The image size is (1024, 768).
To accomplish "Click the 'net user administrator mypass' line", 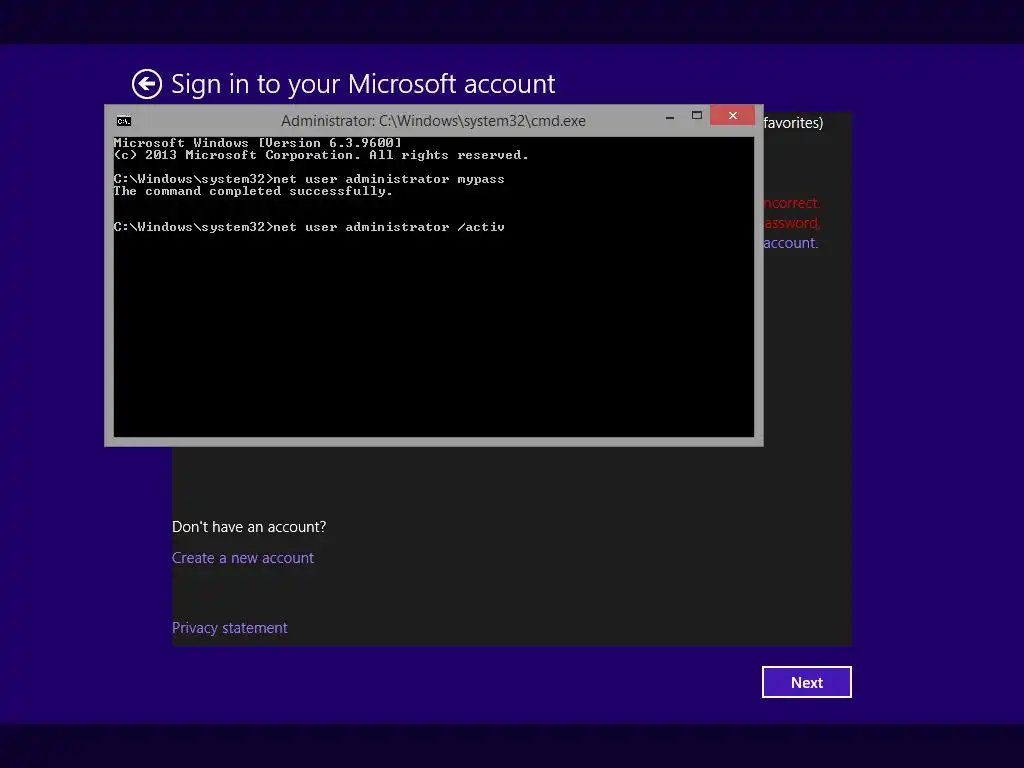I will pyautogui.click(x=309, y=179).
